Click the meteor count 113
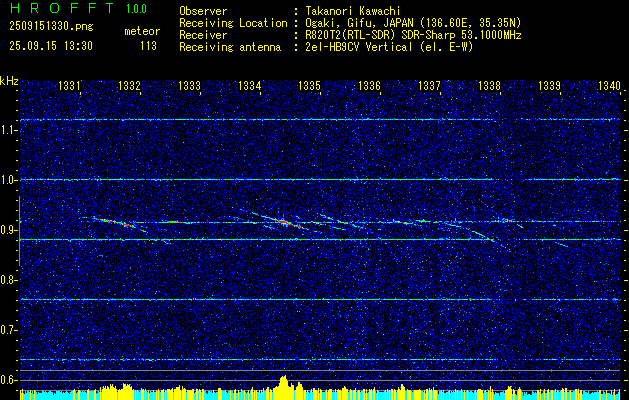Screen dimensions: 629x400 click(148, 46)
